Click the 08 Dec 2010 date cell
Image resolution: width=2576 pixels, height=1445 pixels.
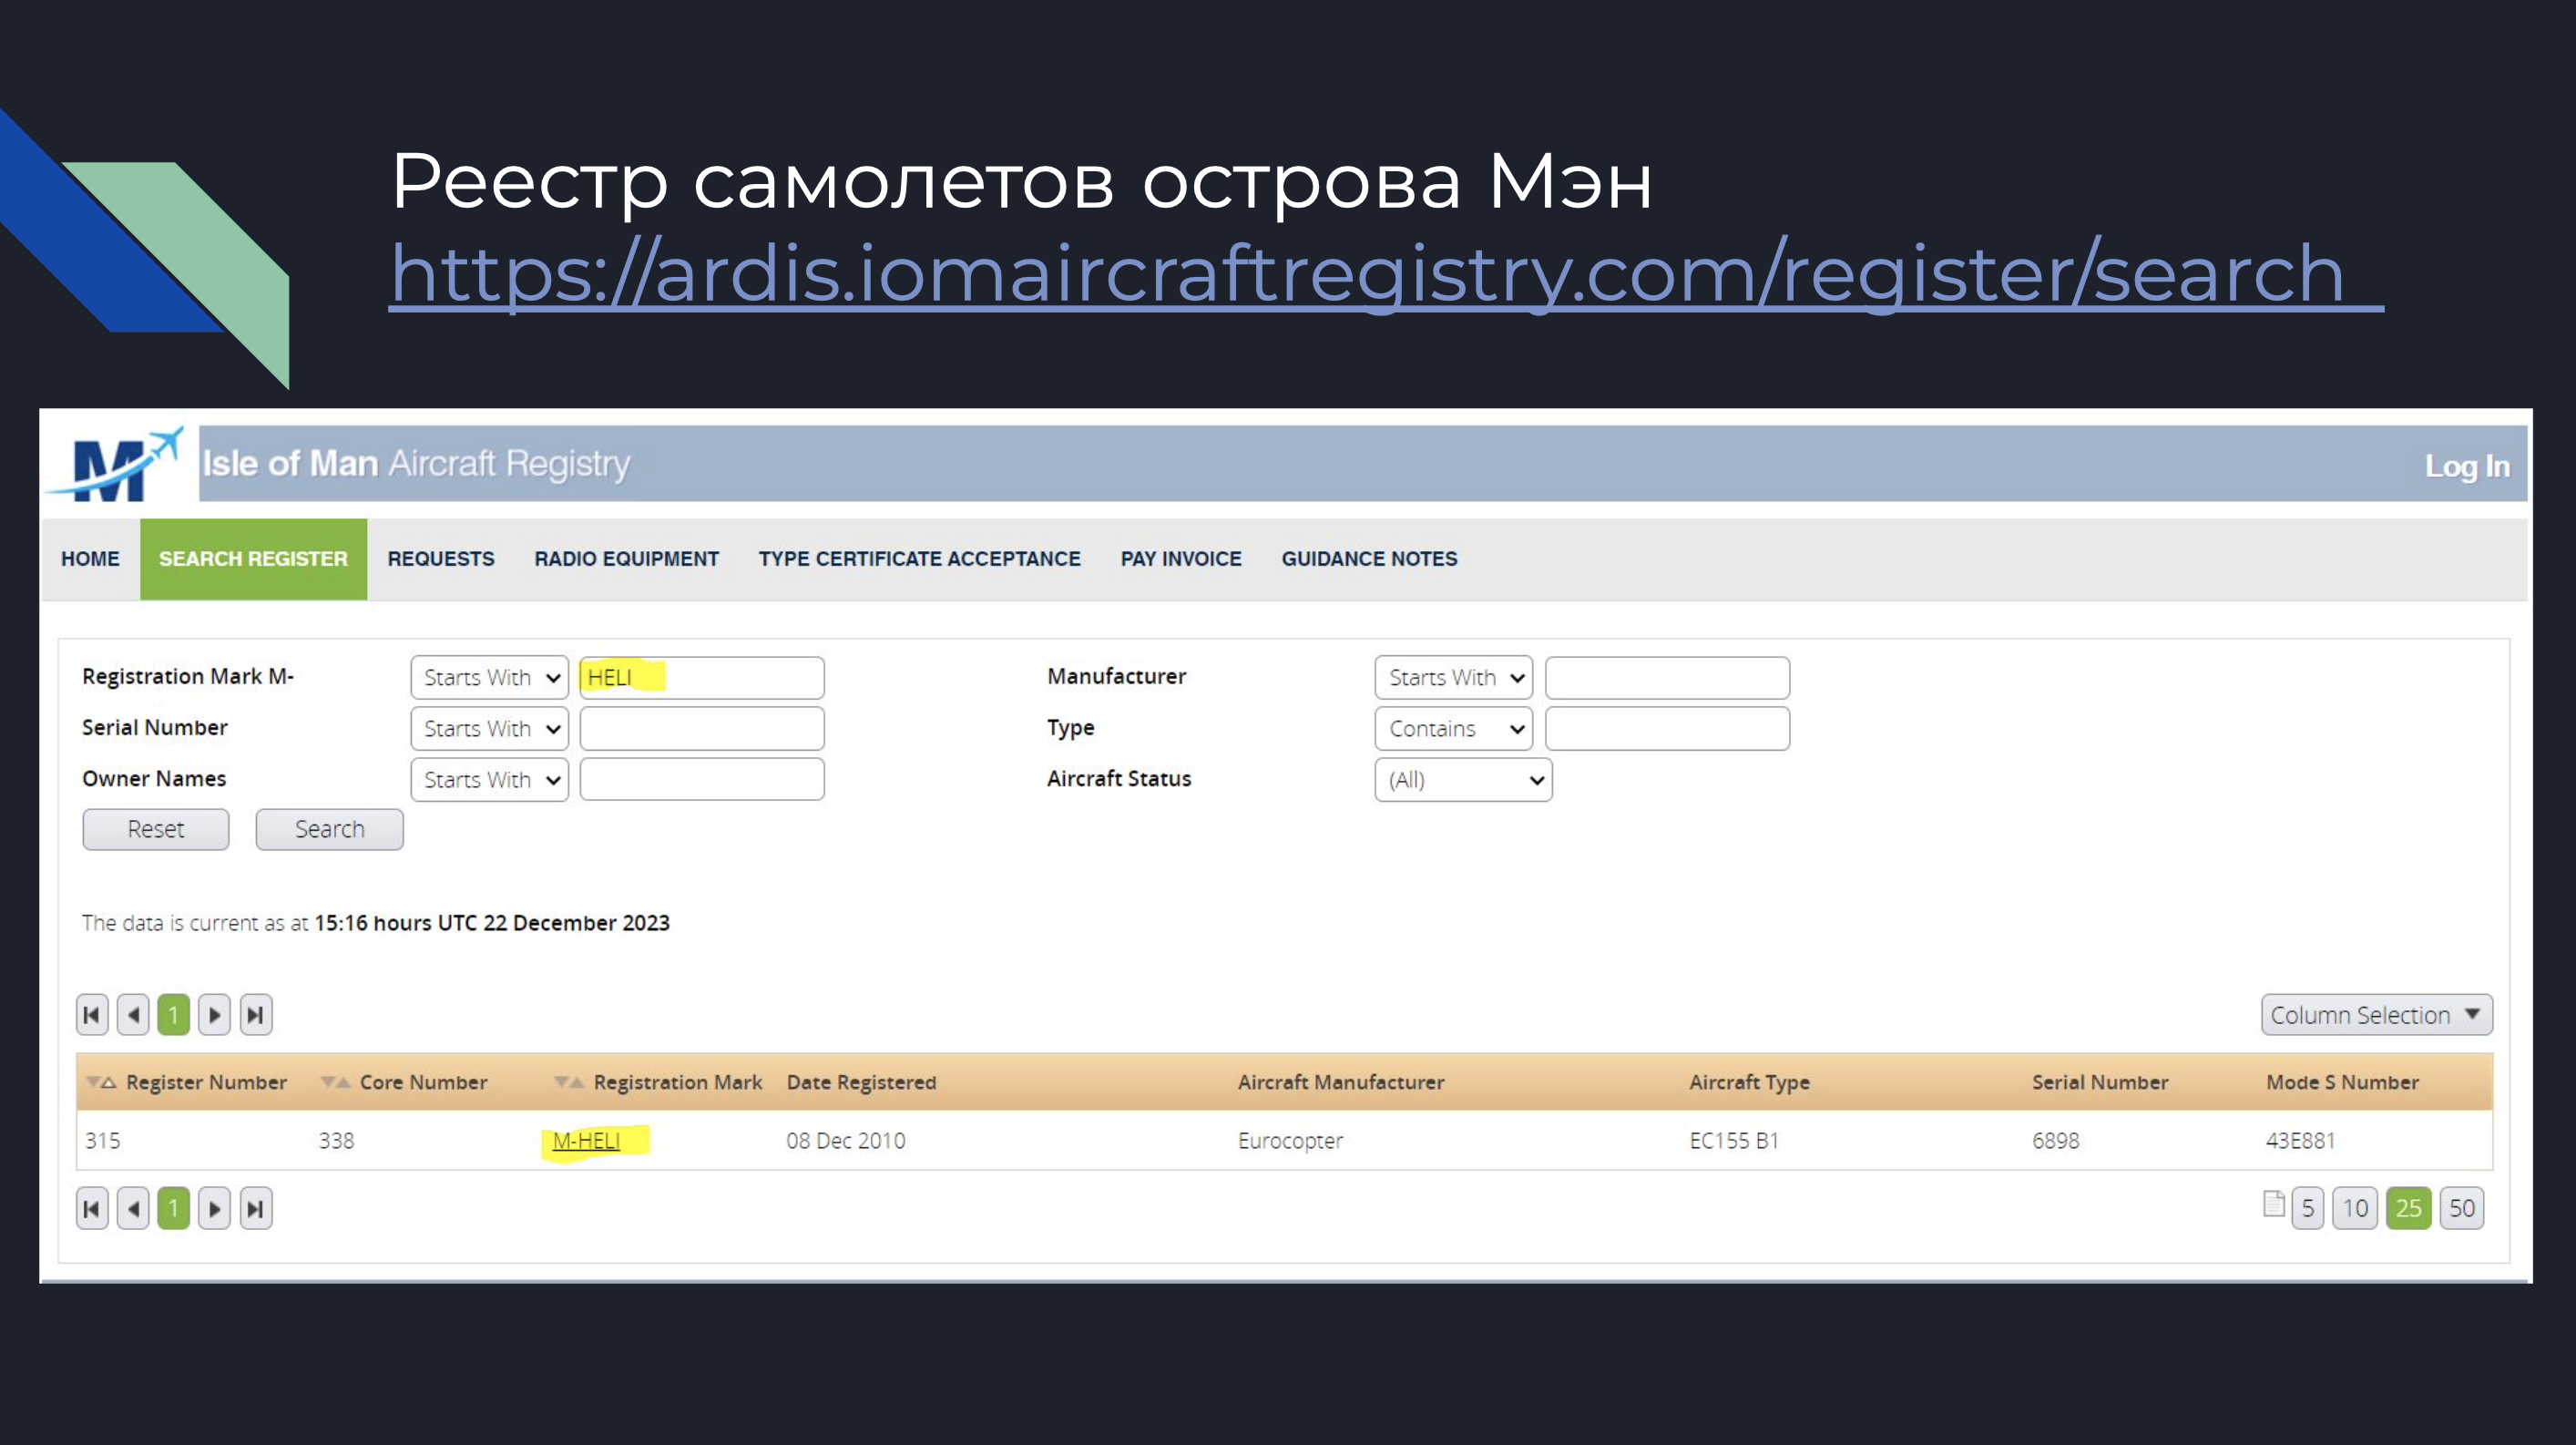[x=845, y=1141]
